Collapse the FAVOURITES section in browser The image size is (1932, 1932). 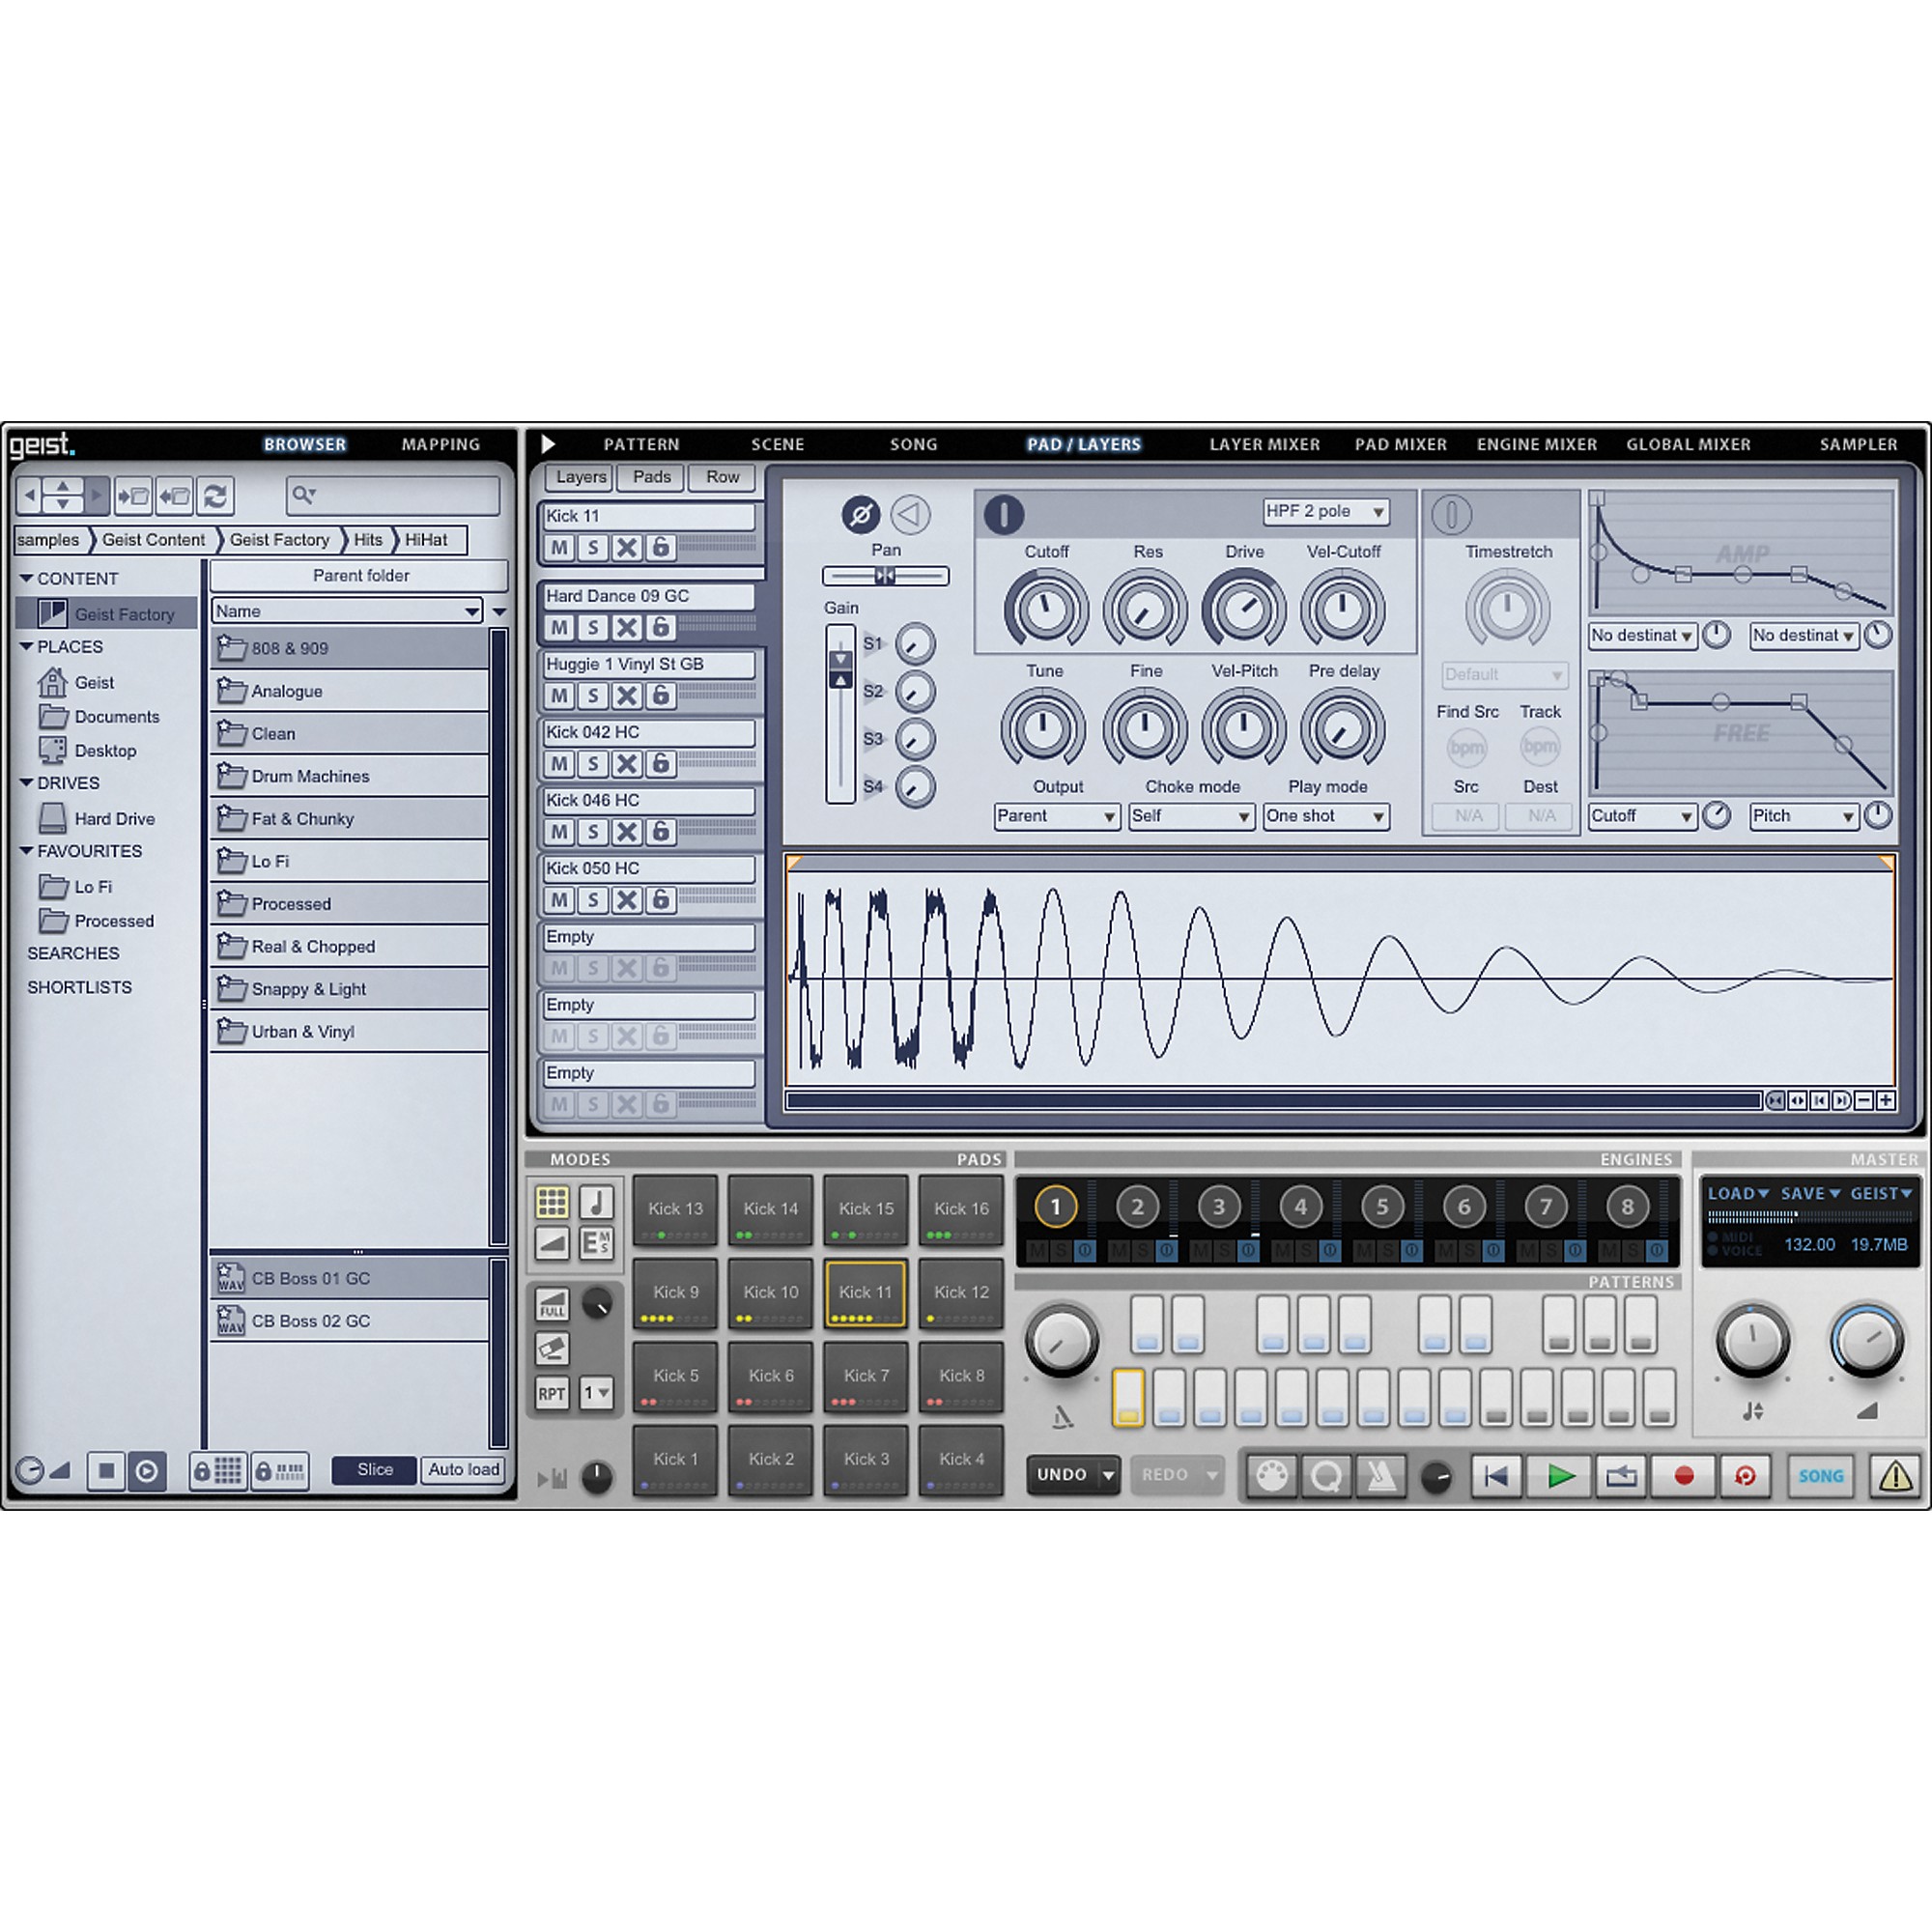[x=27, y=851]
